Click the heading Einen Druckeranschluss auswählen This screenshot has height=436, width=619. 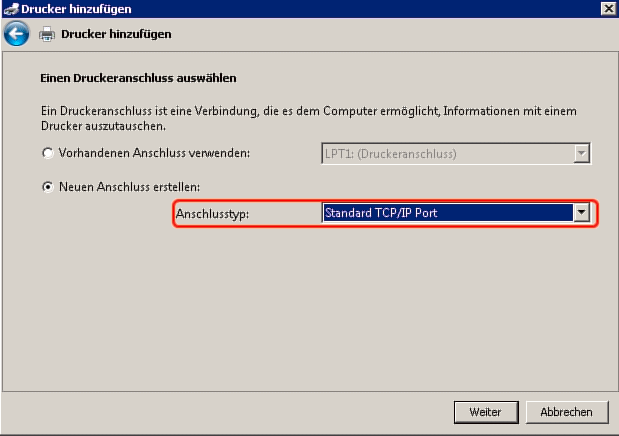138,78
